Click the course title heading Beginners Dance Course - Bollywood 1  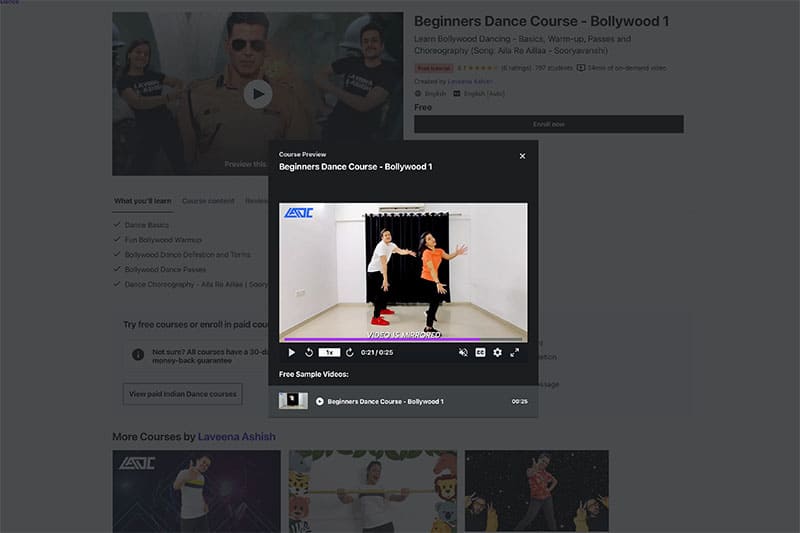[x=541, y=21]
